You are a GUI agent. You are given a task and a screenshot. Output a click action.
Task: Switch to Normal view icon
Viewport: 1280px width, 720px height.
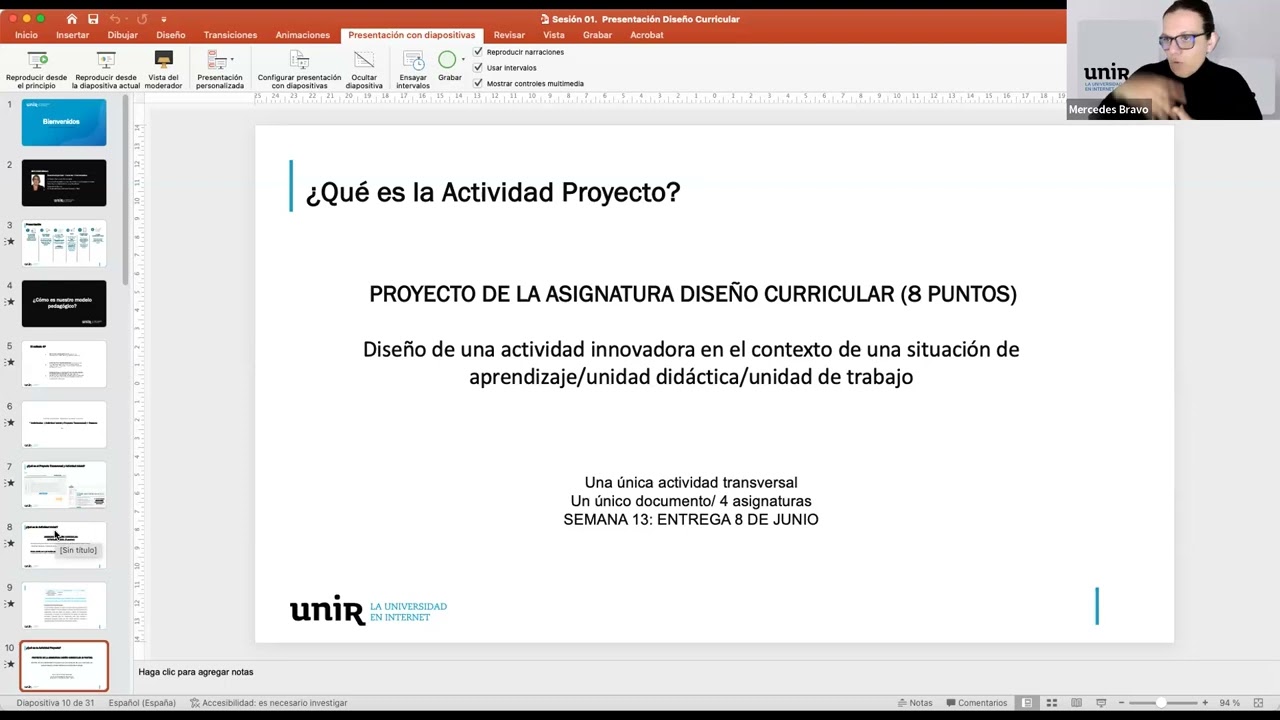(1026, 703)
